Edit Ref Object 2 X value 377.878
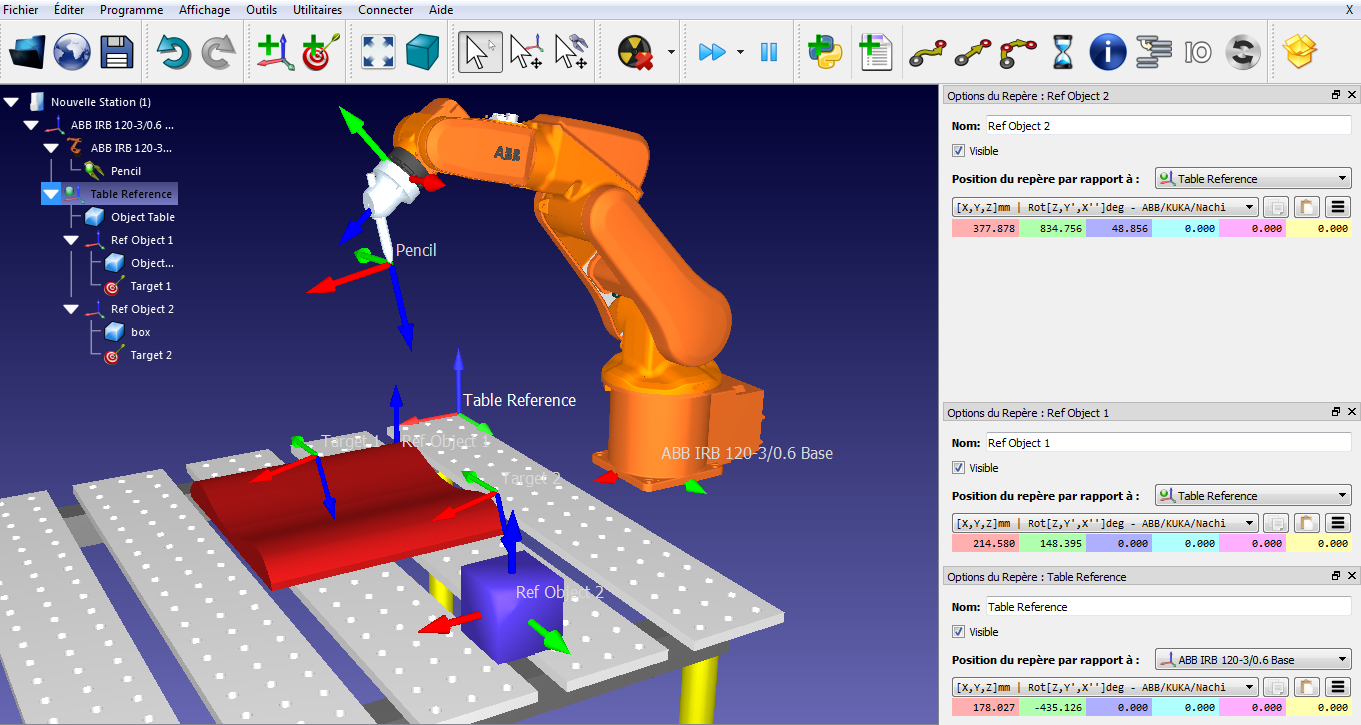 tap(985, 228)
